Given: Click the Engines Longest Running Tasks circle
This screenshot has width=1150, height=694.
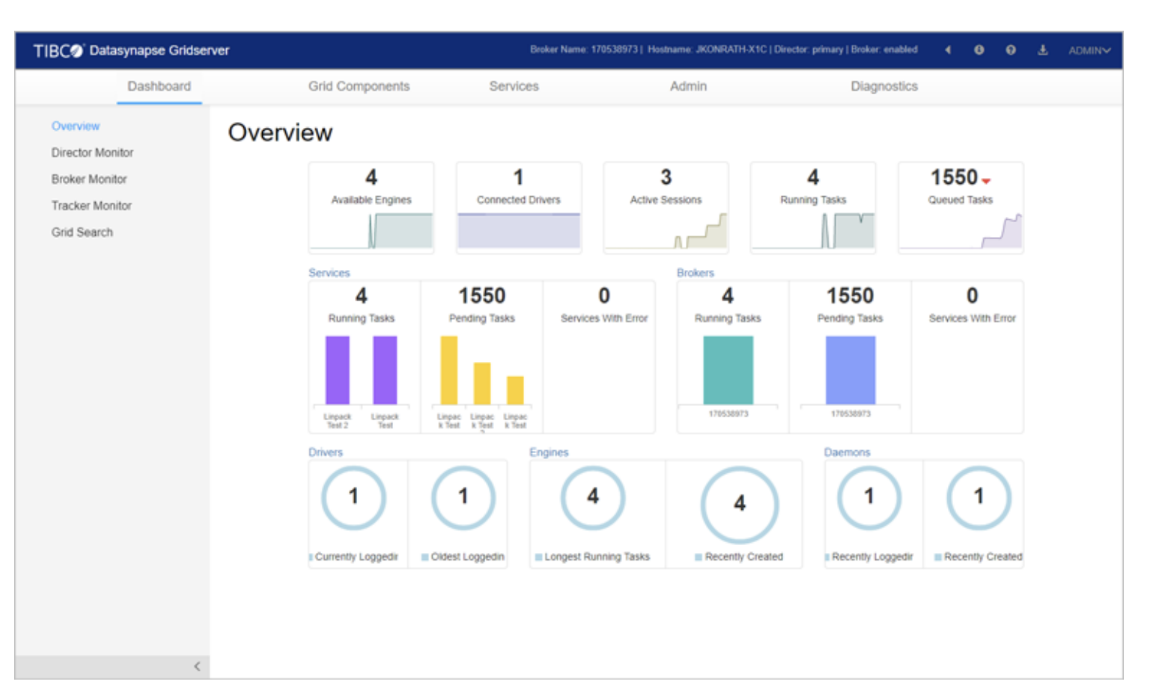Looking at the screenshot, I should tap(592, 498).
